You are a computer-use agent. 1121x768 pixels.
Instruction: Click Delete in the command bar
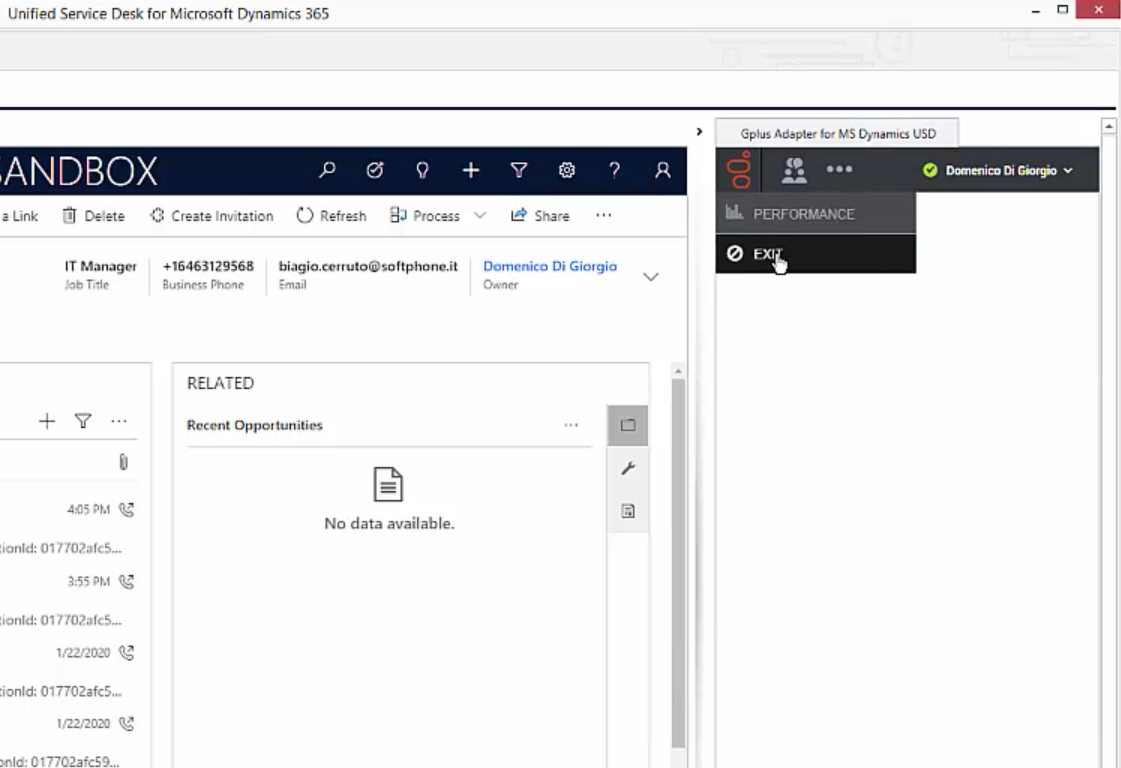click(94, 215)
